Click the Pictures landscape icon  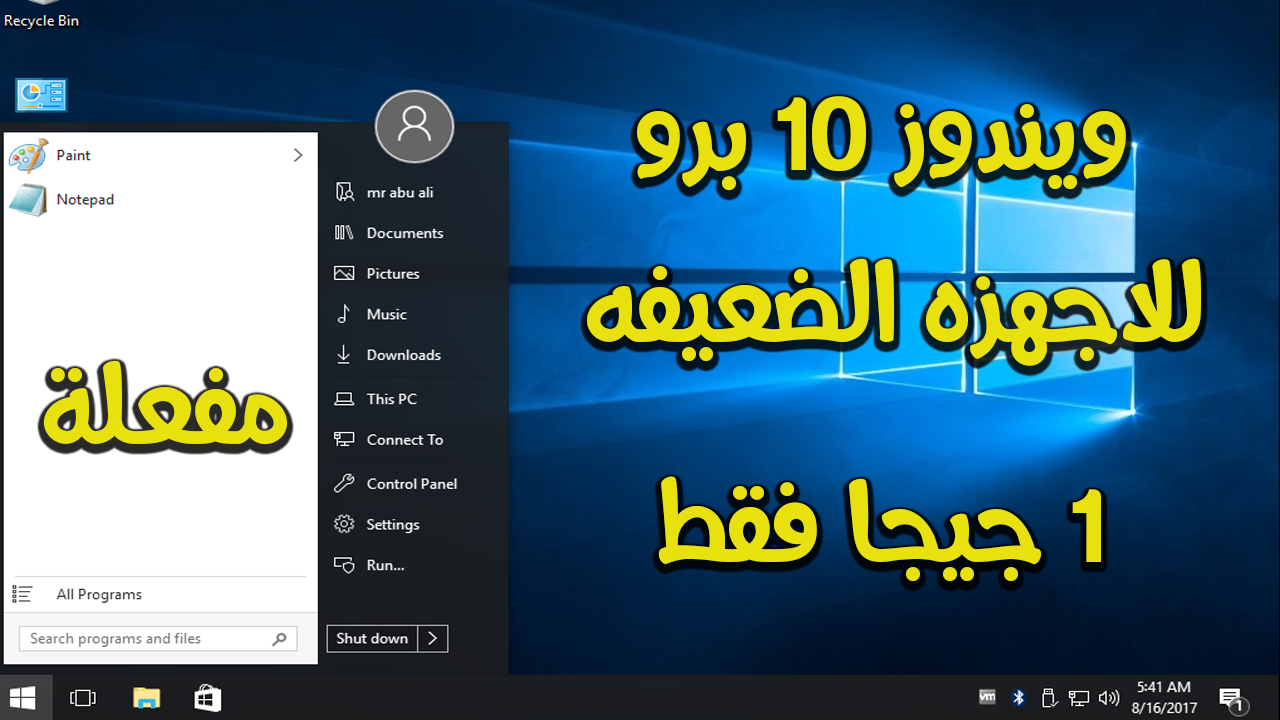pos(344,273)
